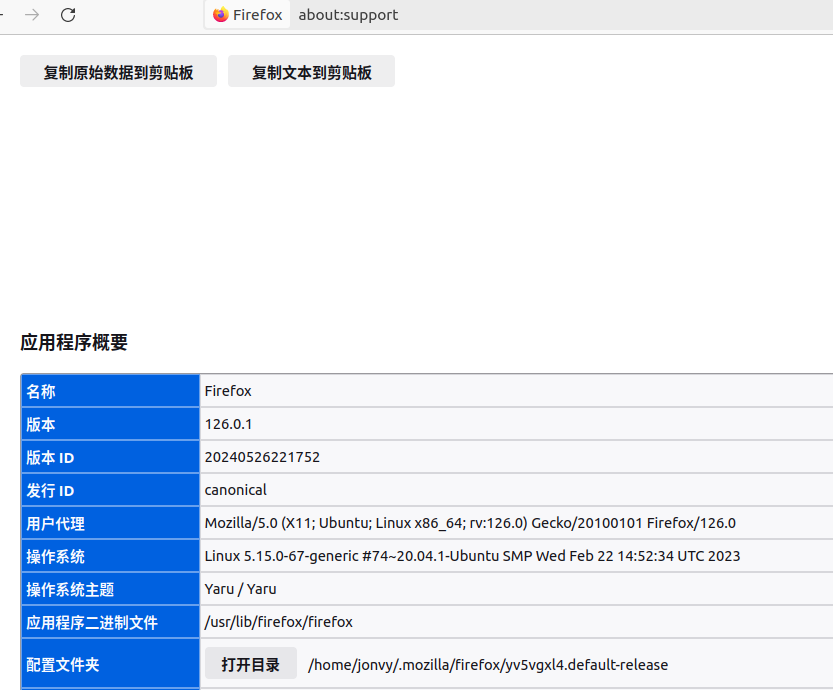833x690 pixels.
Task: Select the 发行 ID row header
Action: point(110,490)
